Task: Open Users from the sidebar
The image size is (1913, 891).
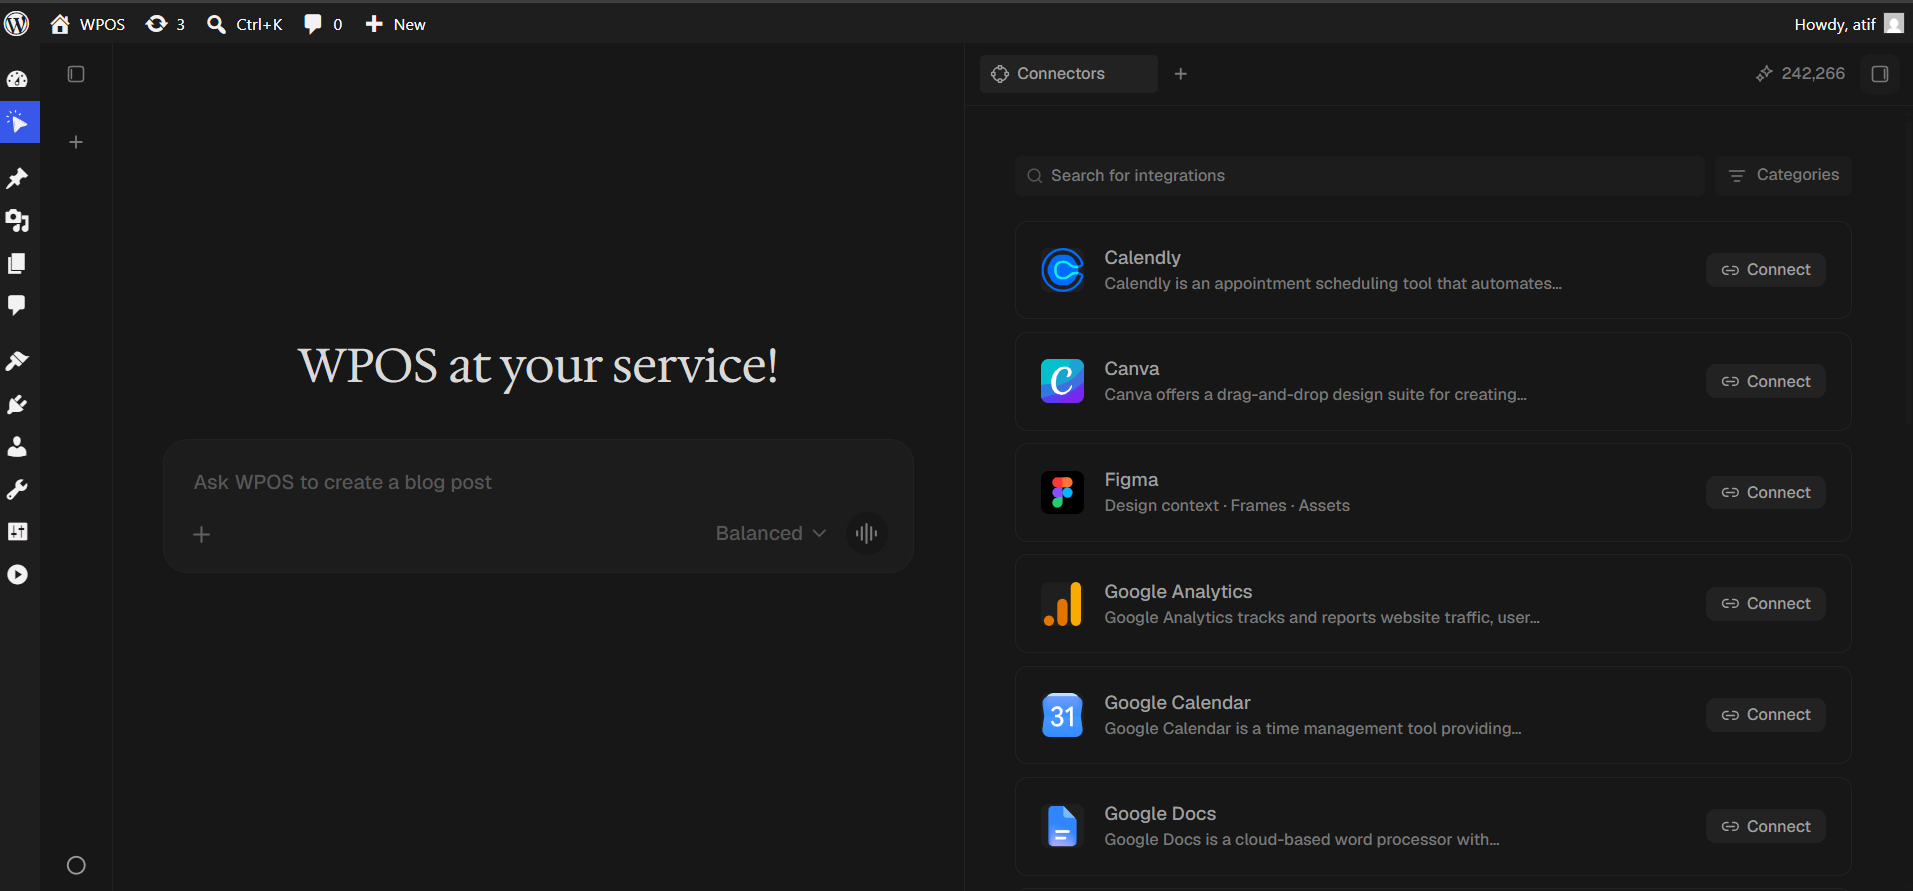Action: point(17,446)
